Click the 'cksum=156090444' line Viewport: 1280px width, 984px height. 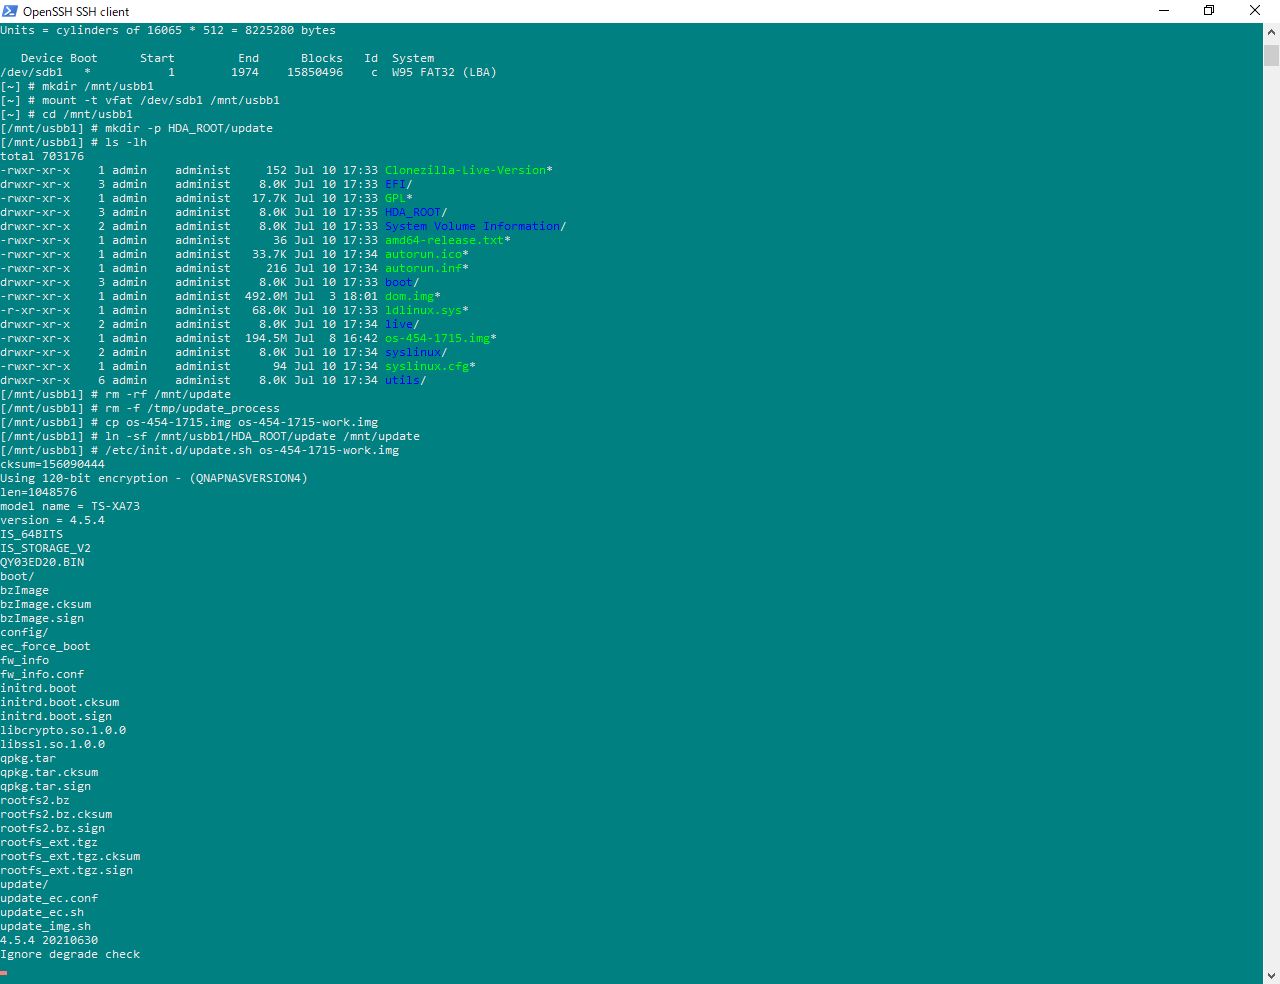(52, 464)
